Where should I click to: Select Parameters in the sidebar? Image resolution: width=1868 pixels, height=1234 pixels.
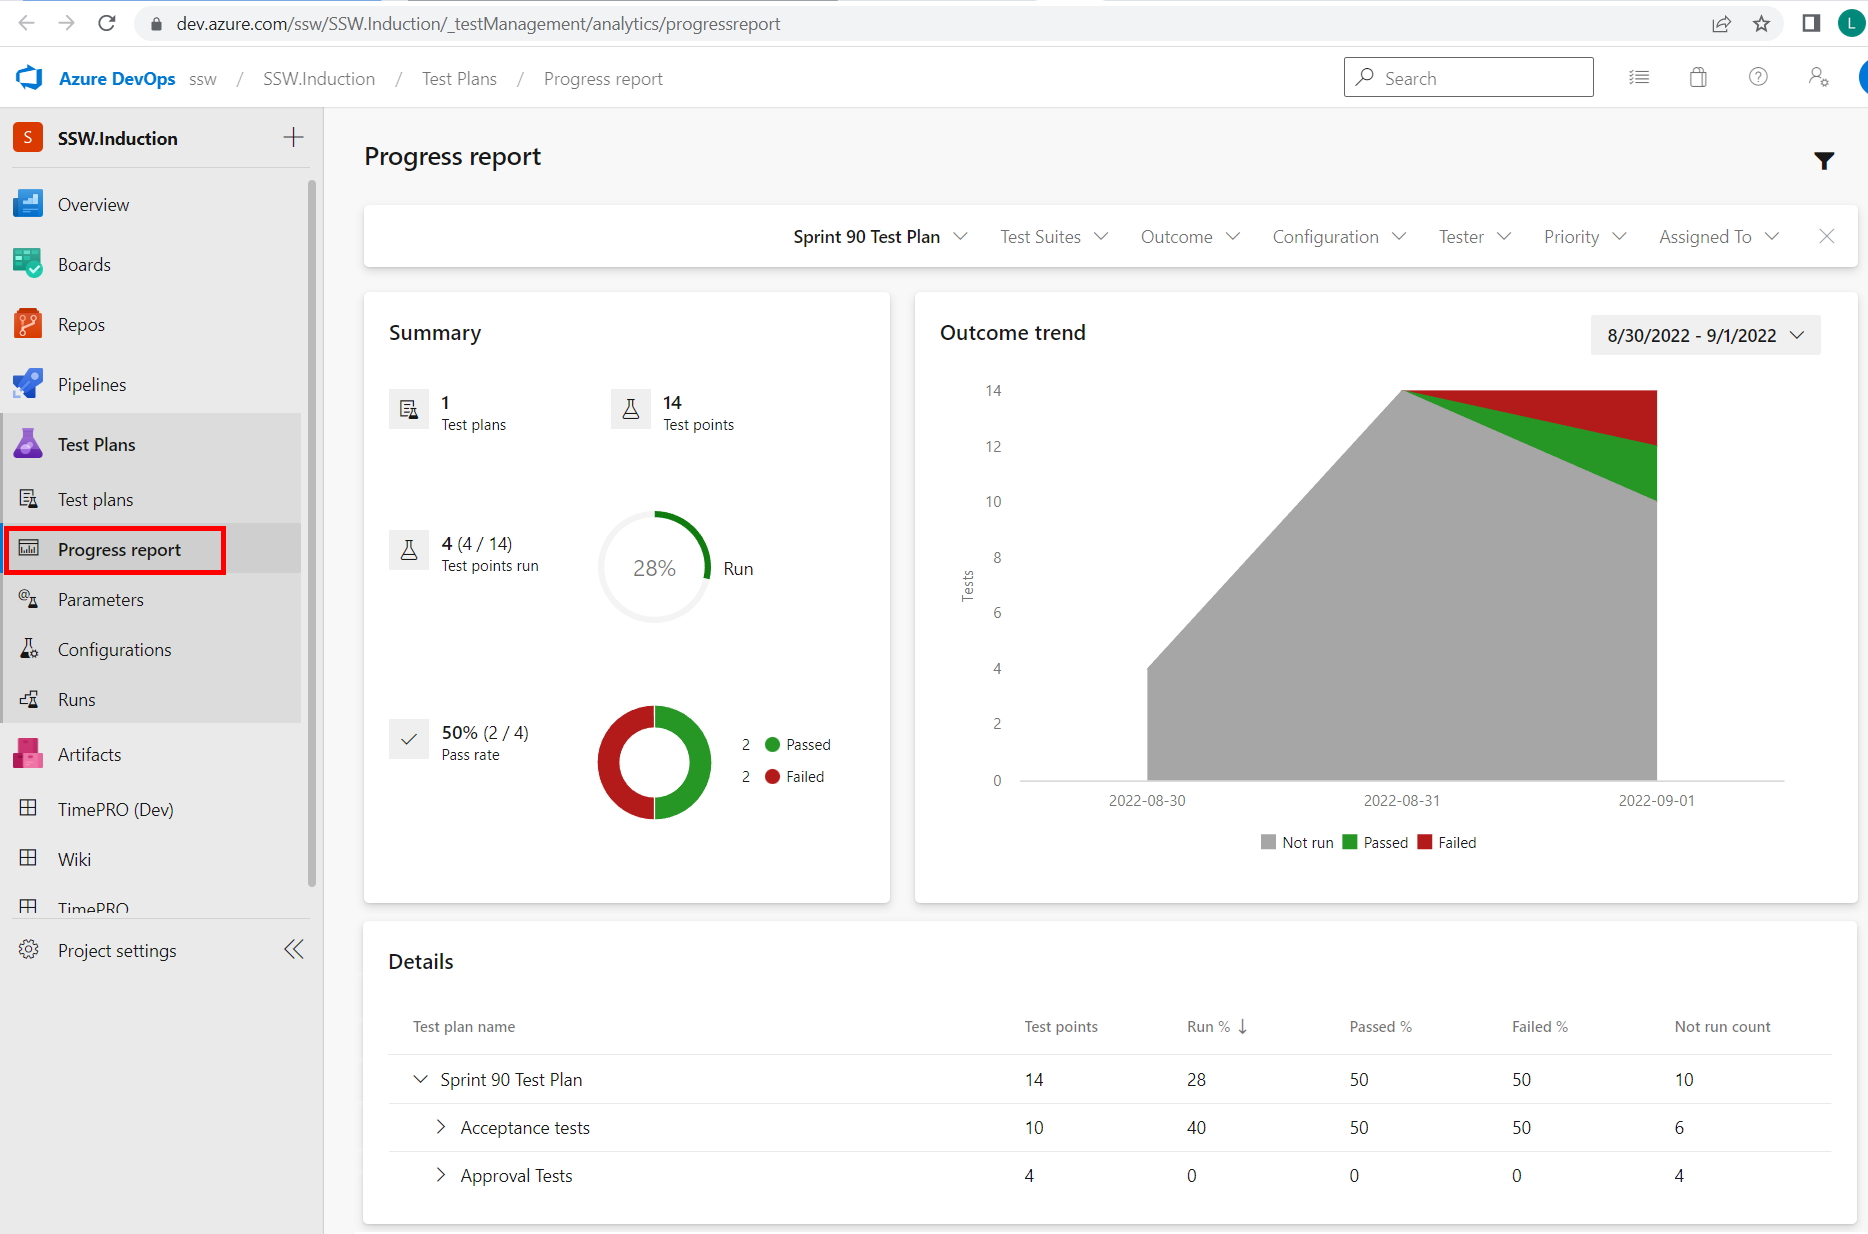pos(100,599)
